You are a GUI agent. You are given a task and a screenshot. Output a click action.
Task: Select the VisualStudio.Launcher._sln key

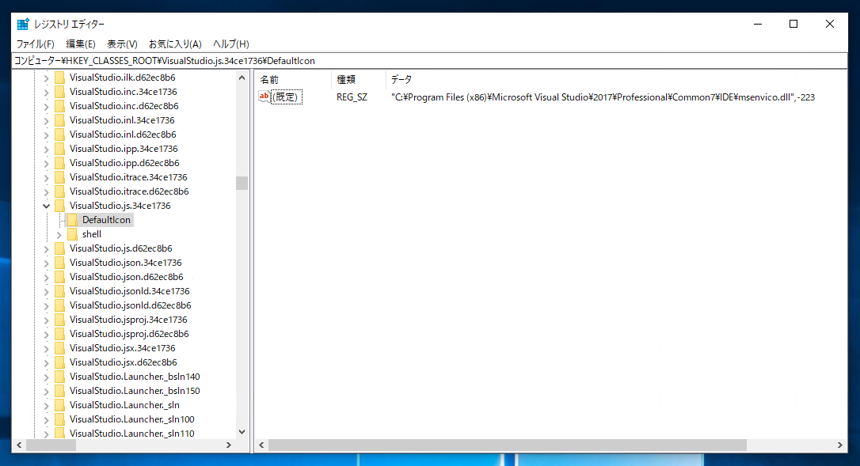[125, 405]
